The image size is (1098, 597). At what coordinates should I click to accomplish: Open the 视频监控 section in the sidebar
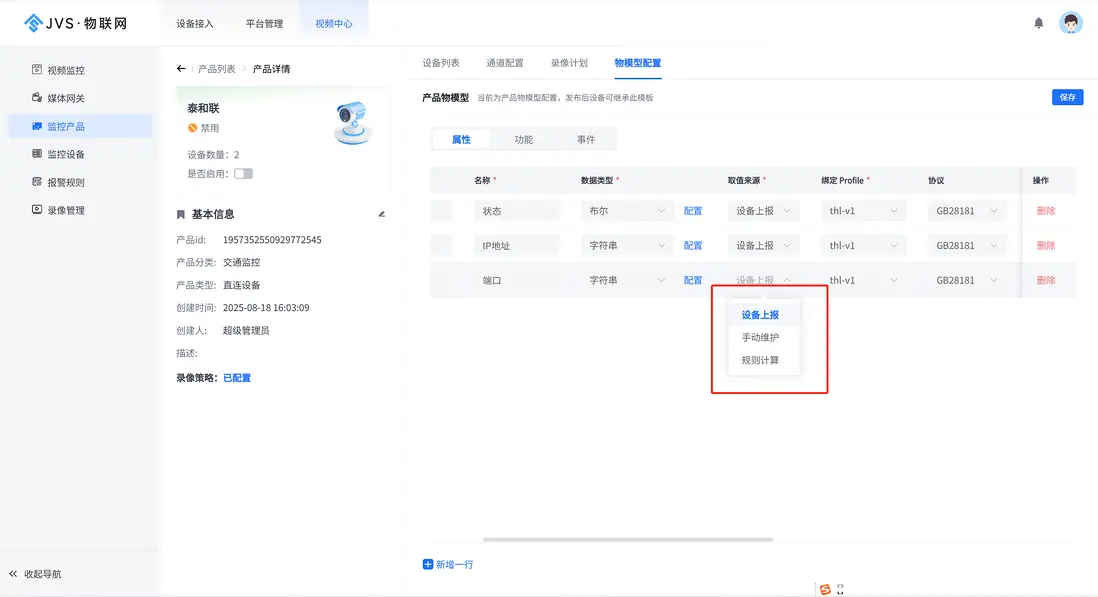click(x=68, y=69)
